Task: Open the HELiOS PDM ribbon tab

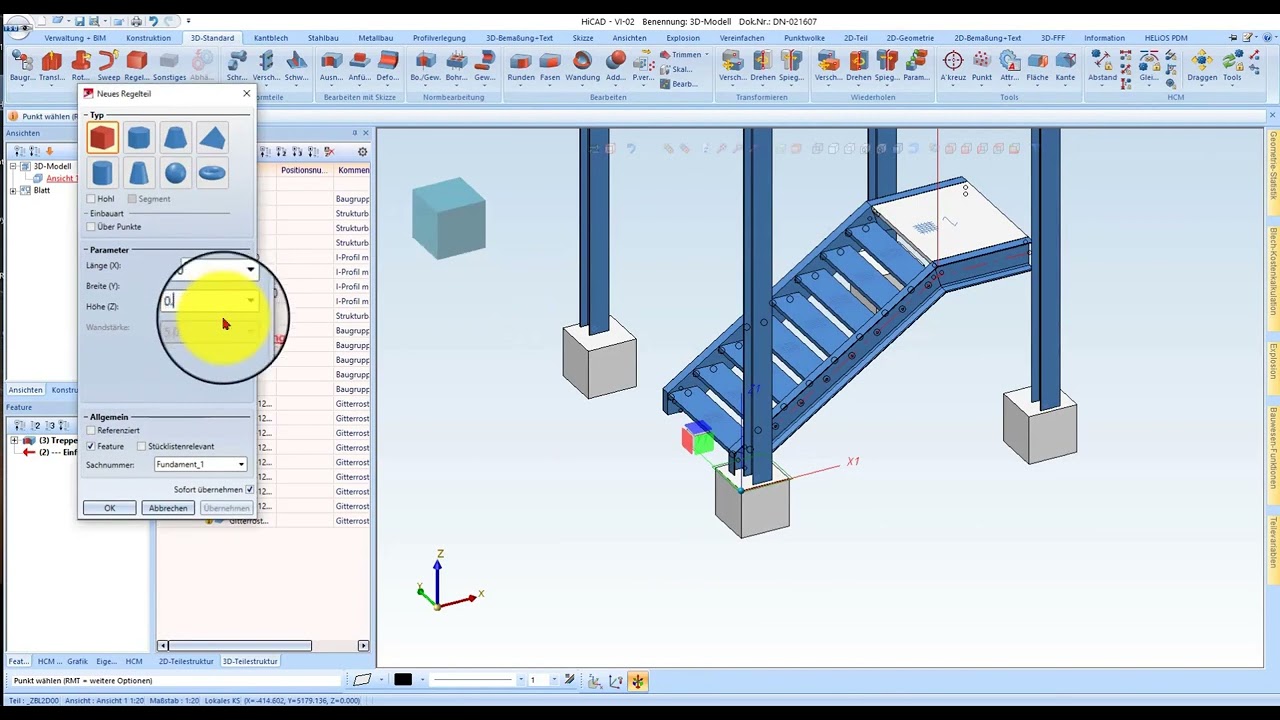Action: point(1164,38)
